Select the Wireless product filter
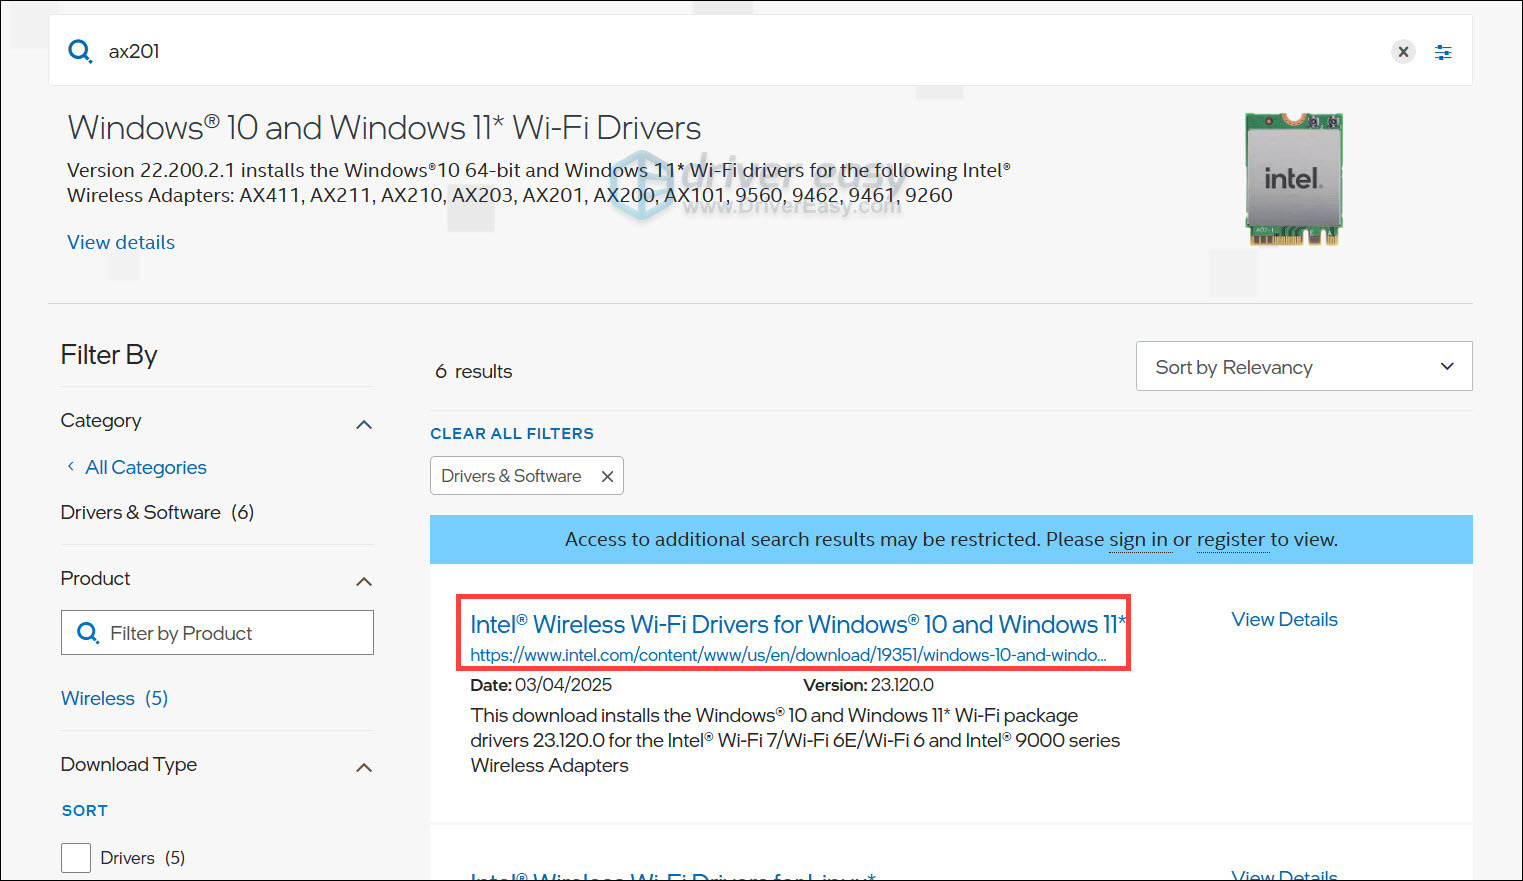 pos(97,698)
